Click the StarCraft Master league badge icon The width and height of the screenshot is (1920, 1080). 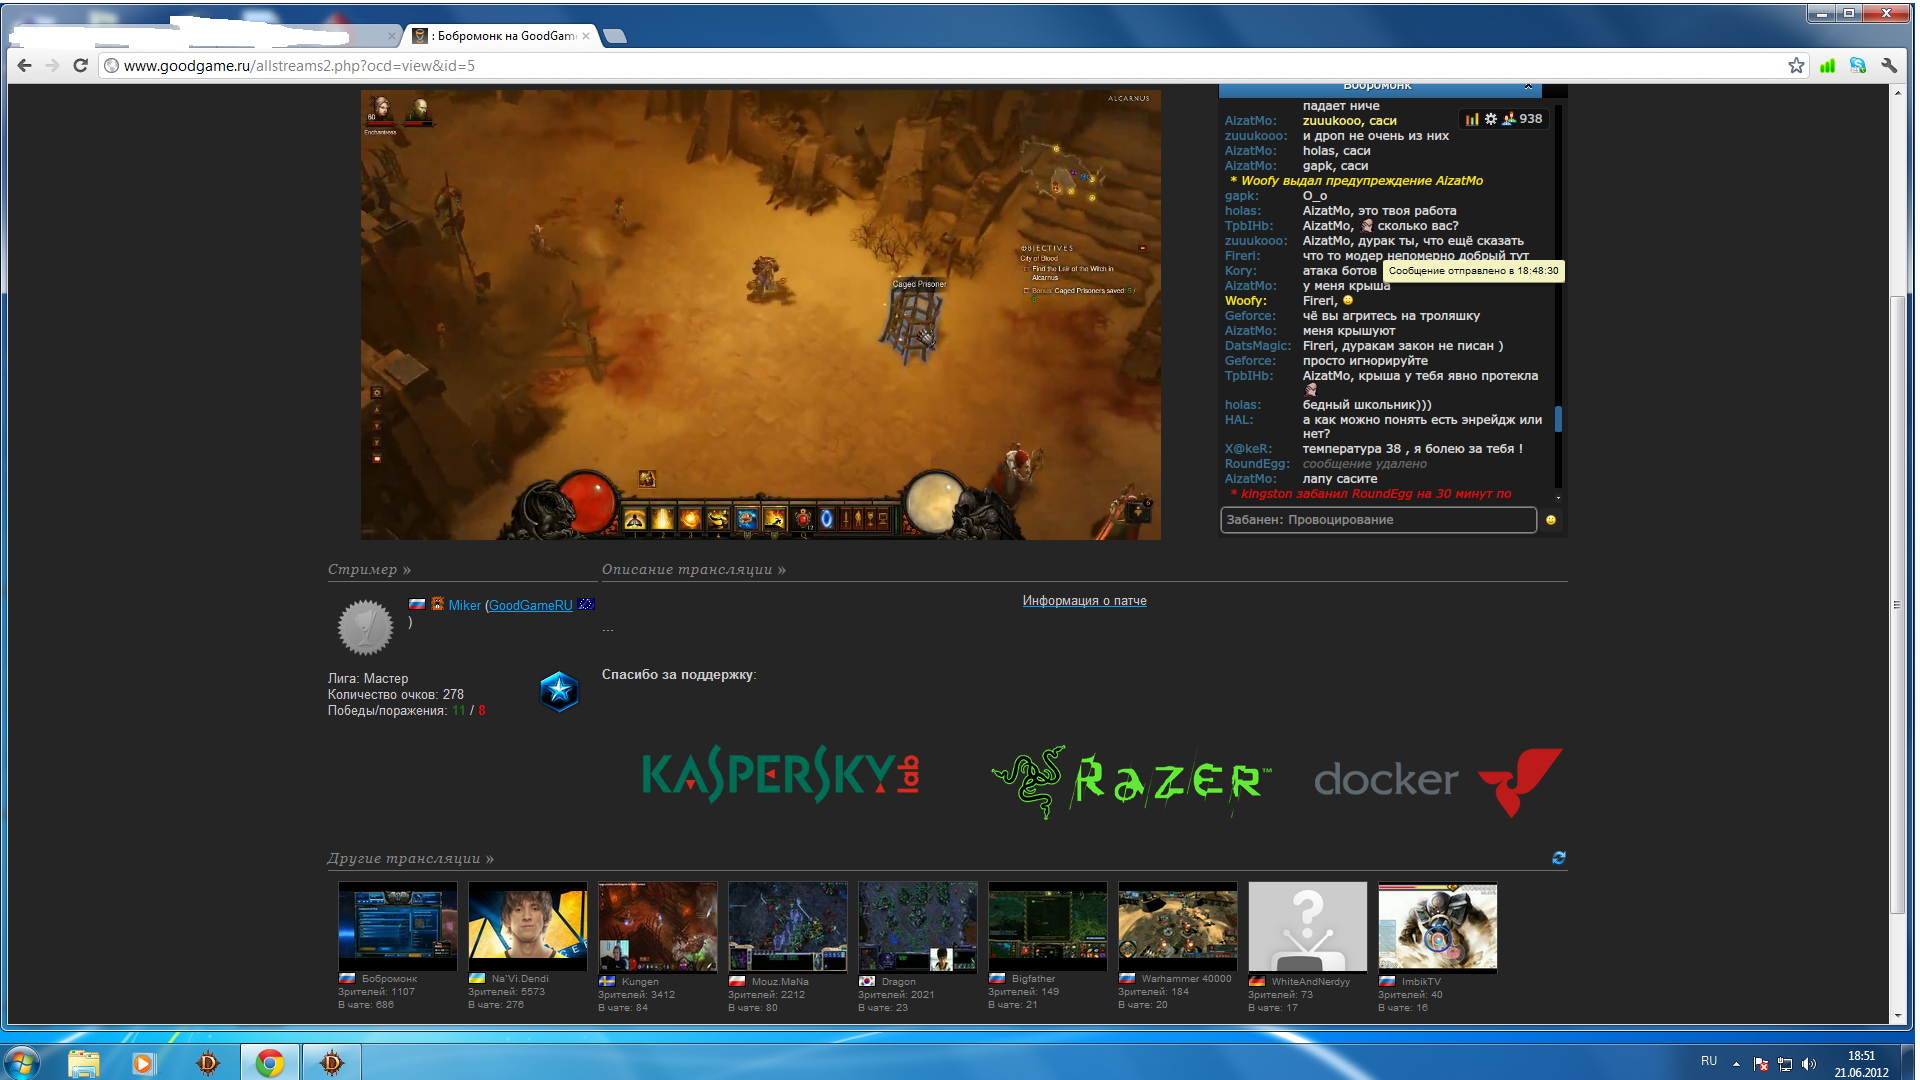(559, 691)
